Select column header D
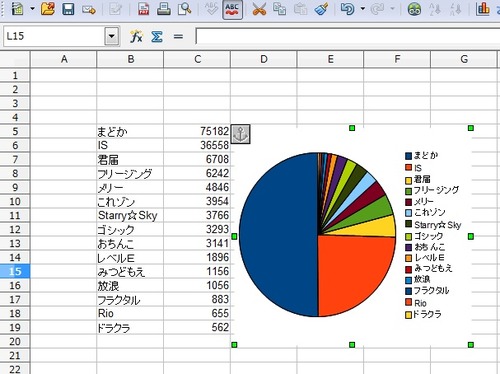This screenshot has width=500, height=374. pyautogui.click(x=264, y=59)
